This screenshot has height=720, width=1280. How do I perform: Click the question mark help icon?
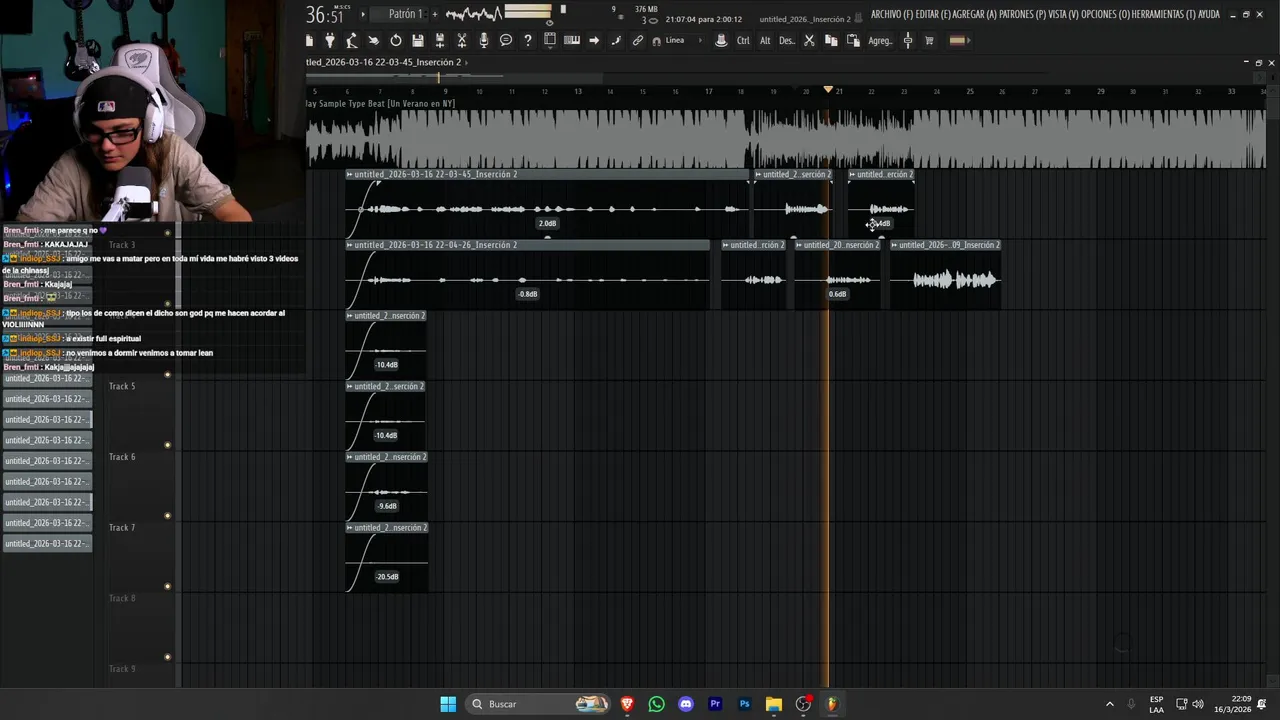point(528,41)
